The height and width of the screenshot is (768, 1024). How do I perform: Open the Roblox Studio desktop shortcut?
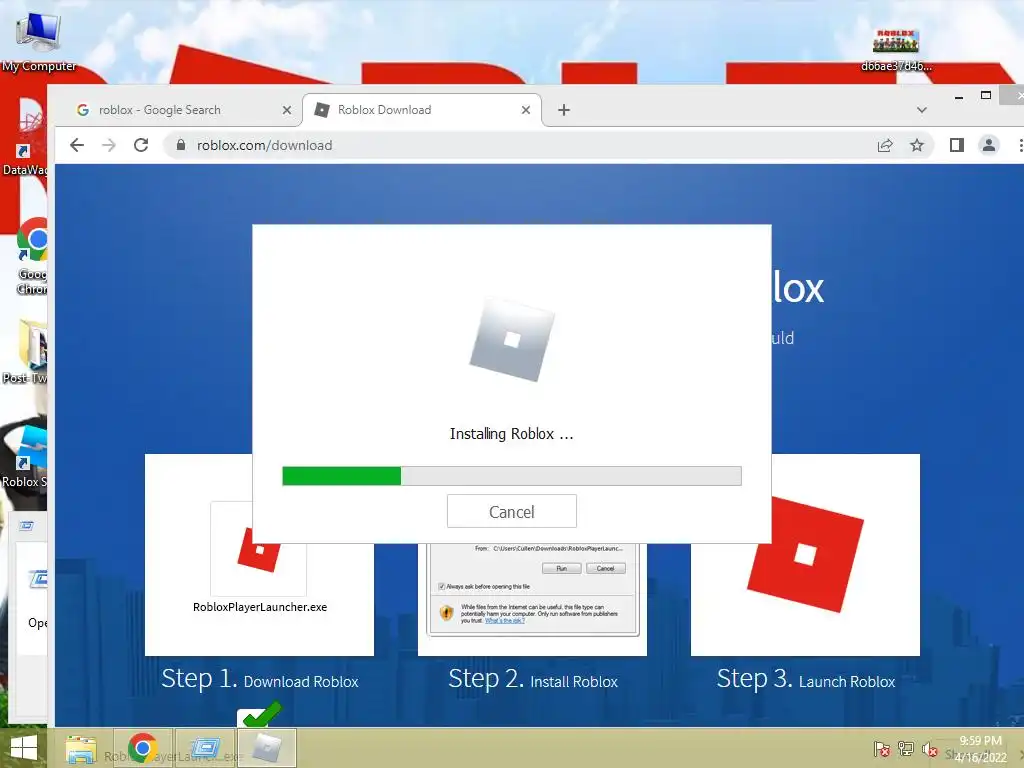pos(25,457)
